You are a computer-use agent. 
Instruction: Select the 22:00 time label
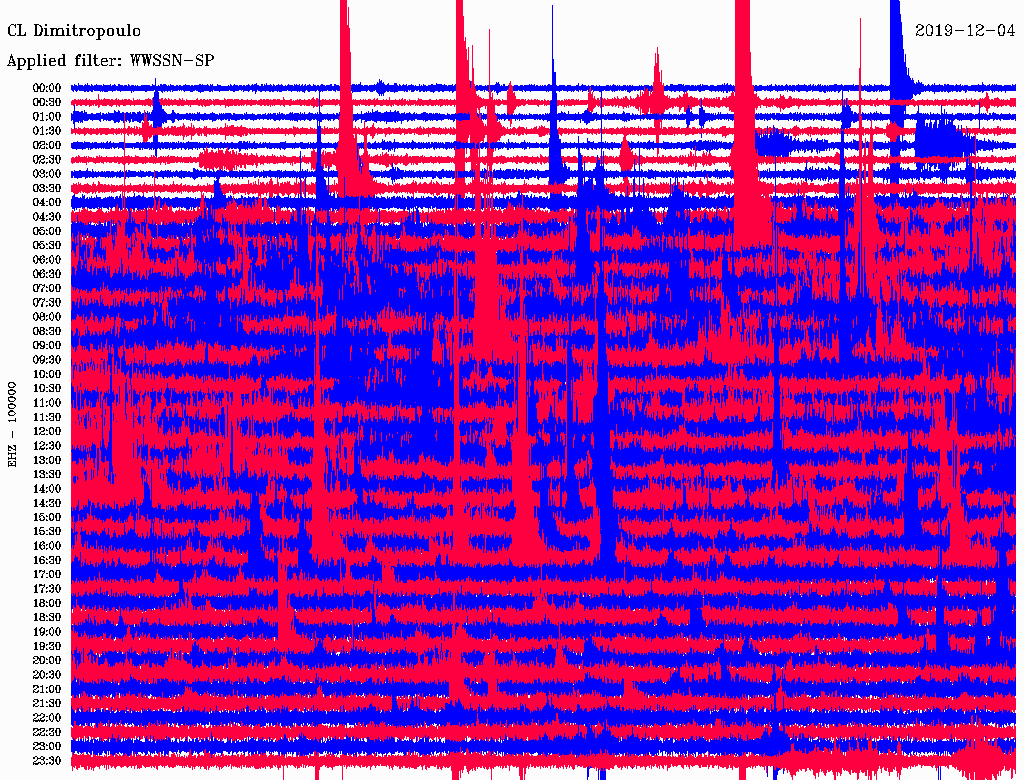click(46, 717)
